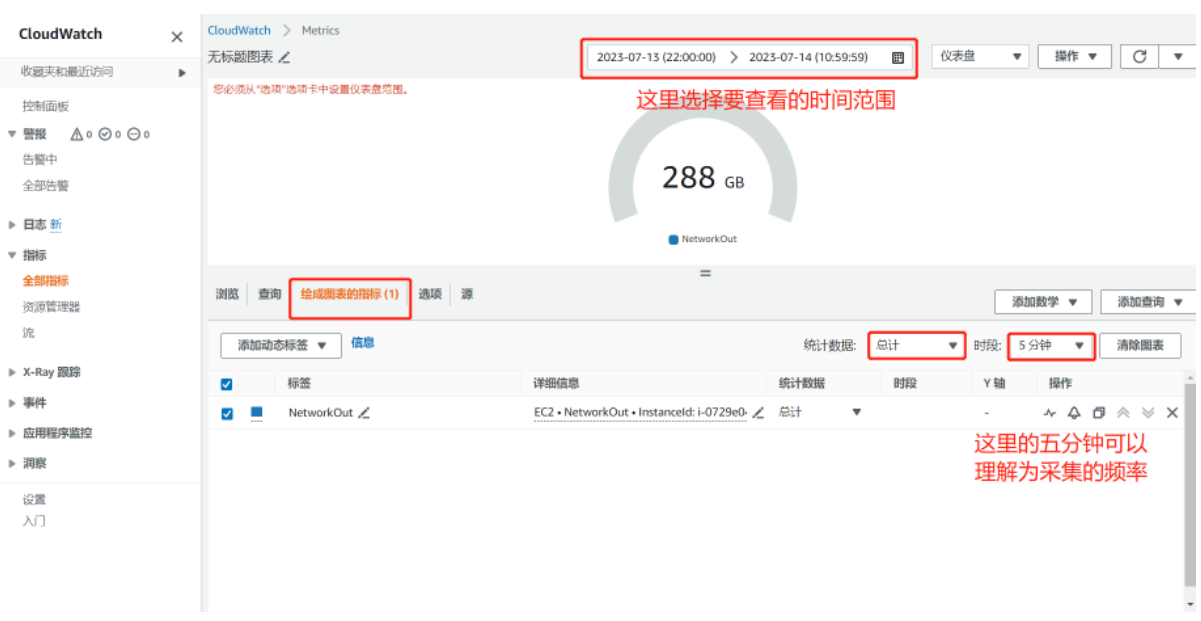Open 告警中 in the sidebar
Image resolution: width=1201 pixels, height=621 pixels.
point(40,159)
